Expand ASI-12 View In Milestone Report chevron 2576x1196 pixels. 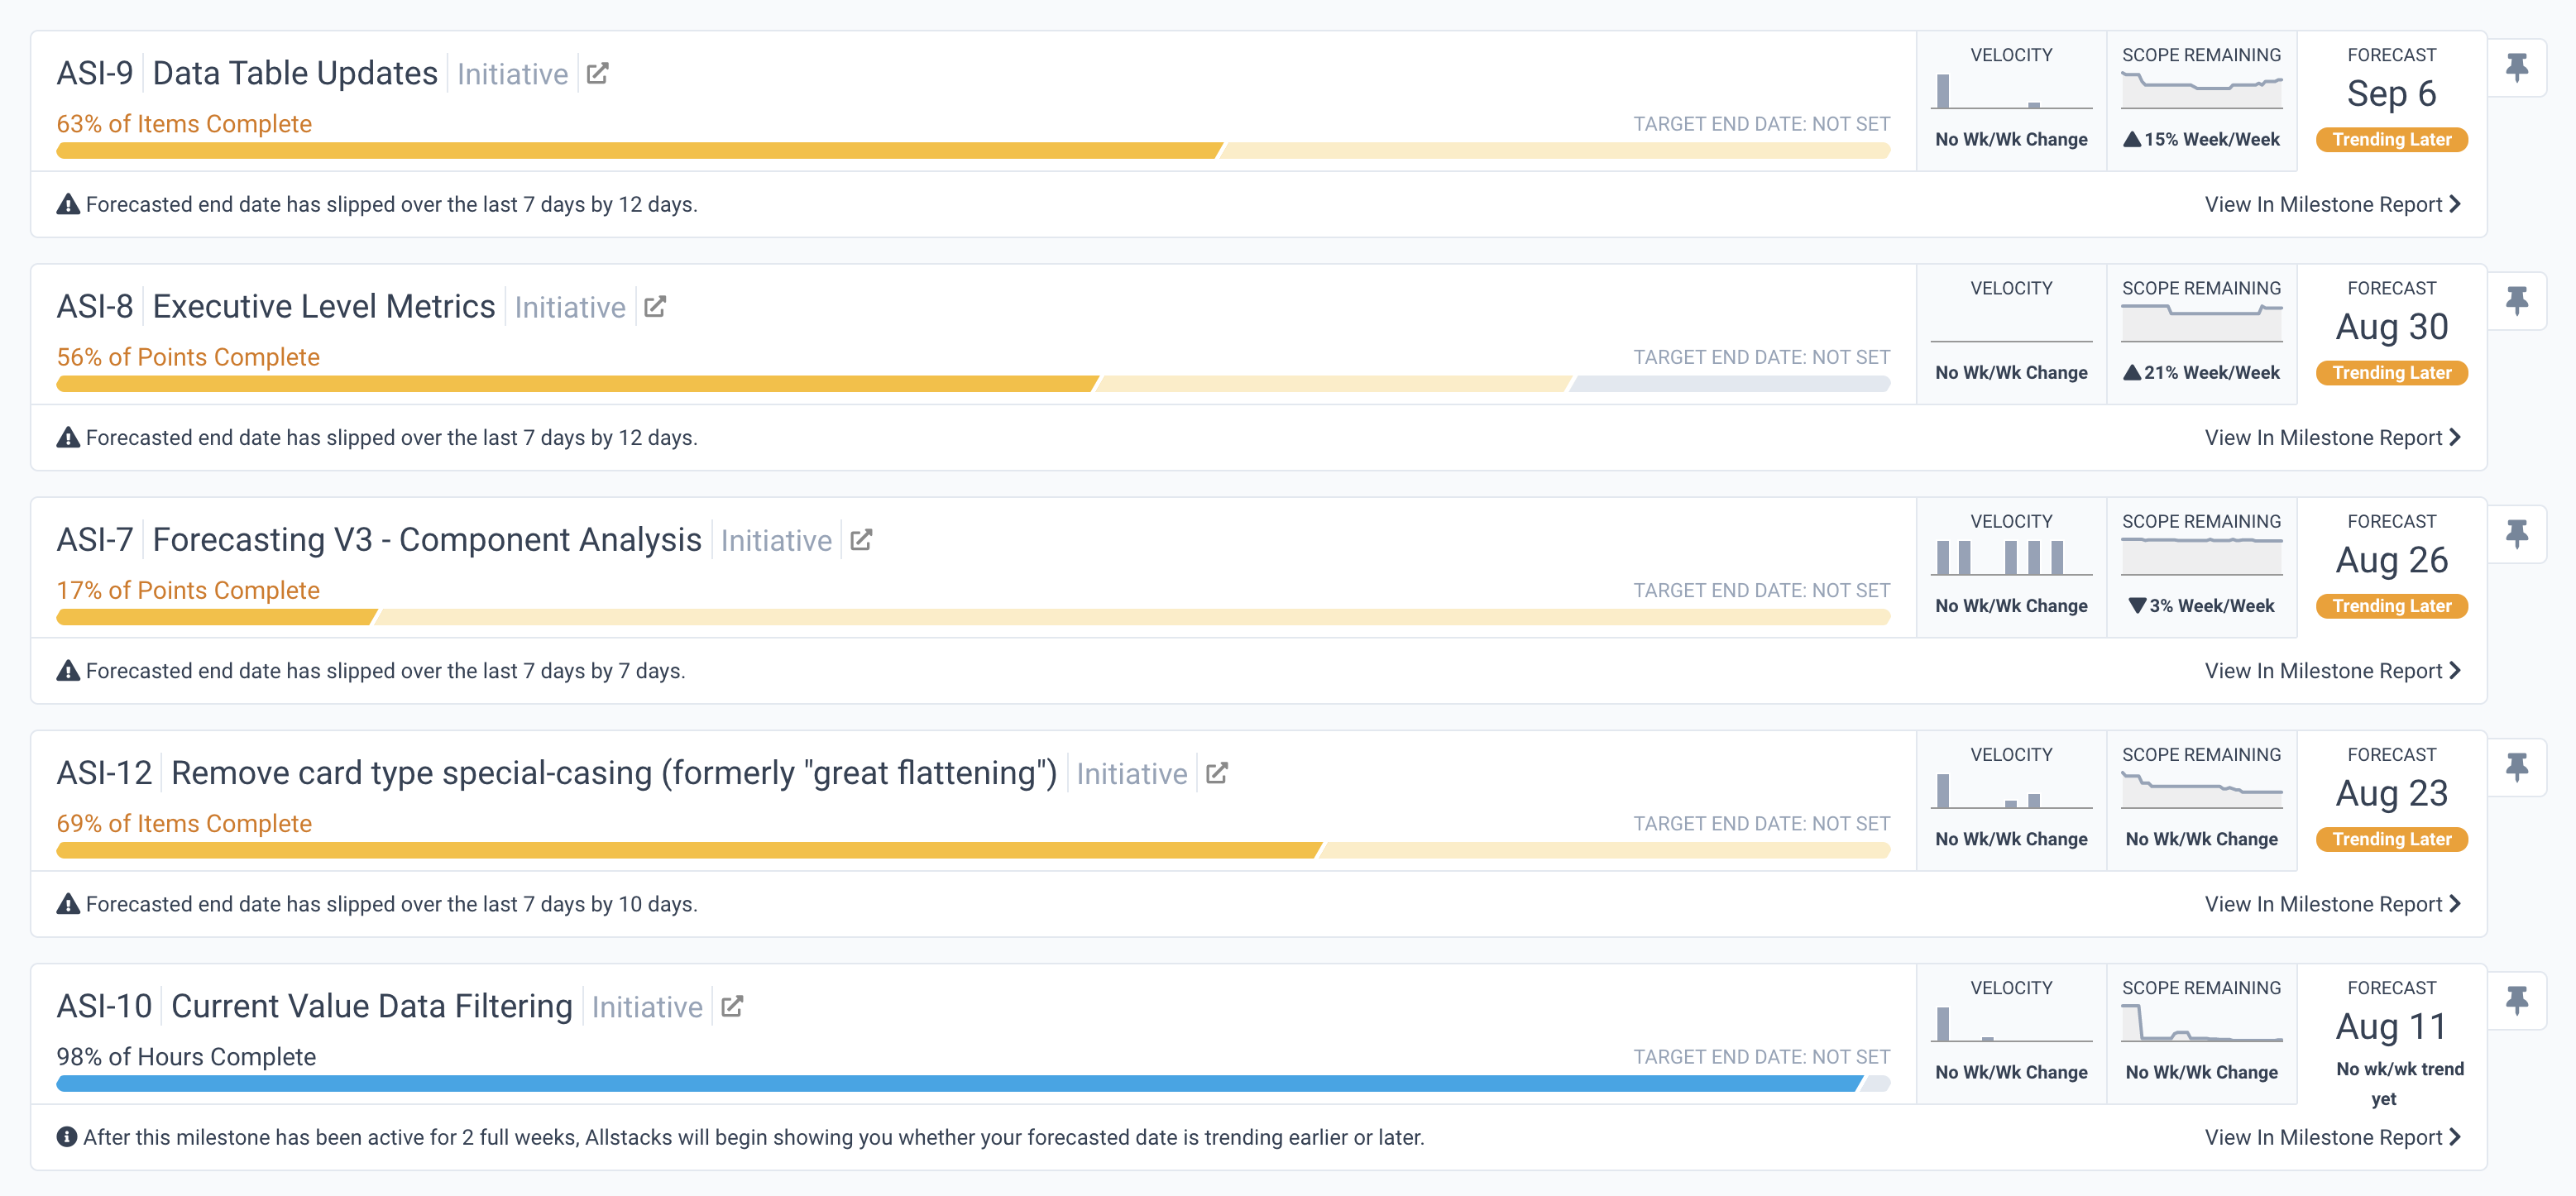coord(2456,904)
